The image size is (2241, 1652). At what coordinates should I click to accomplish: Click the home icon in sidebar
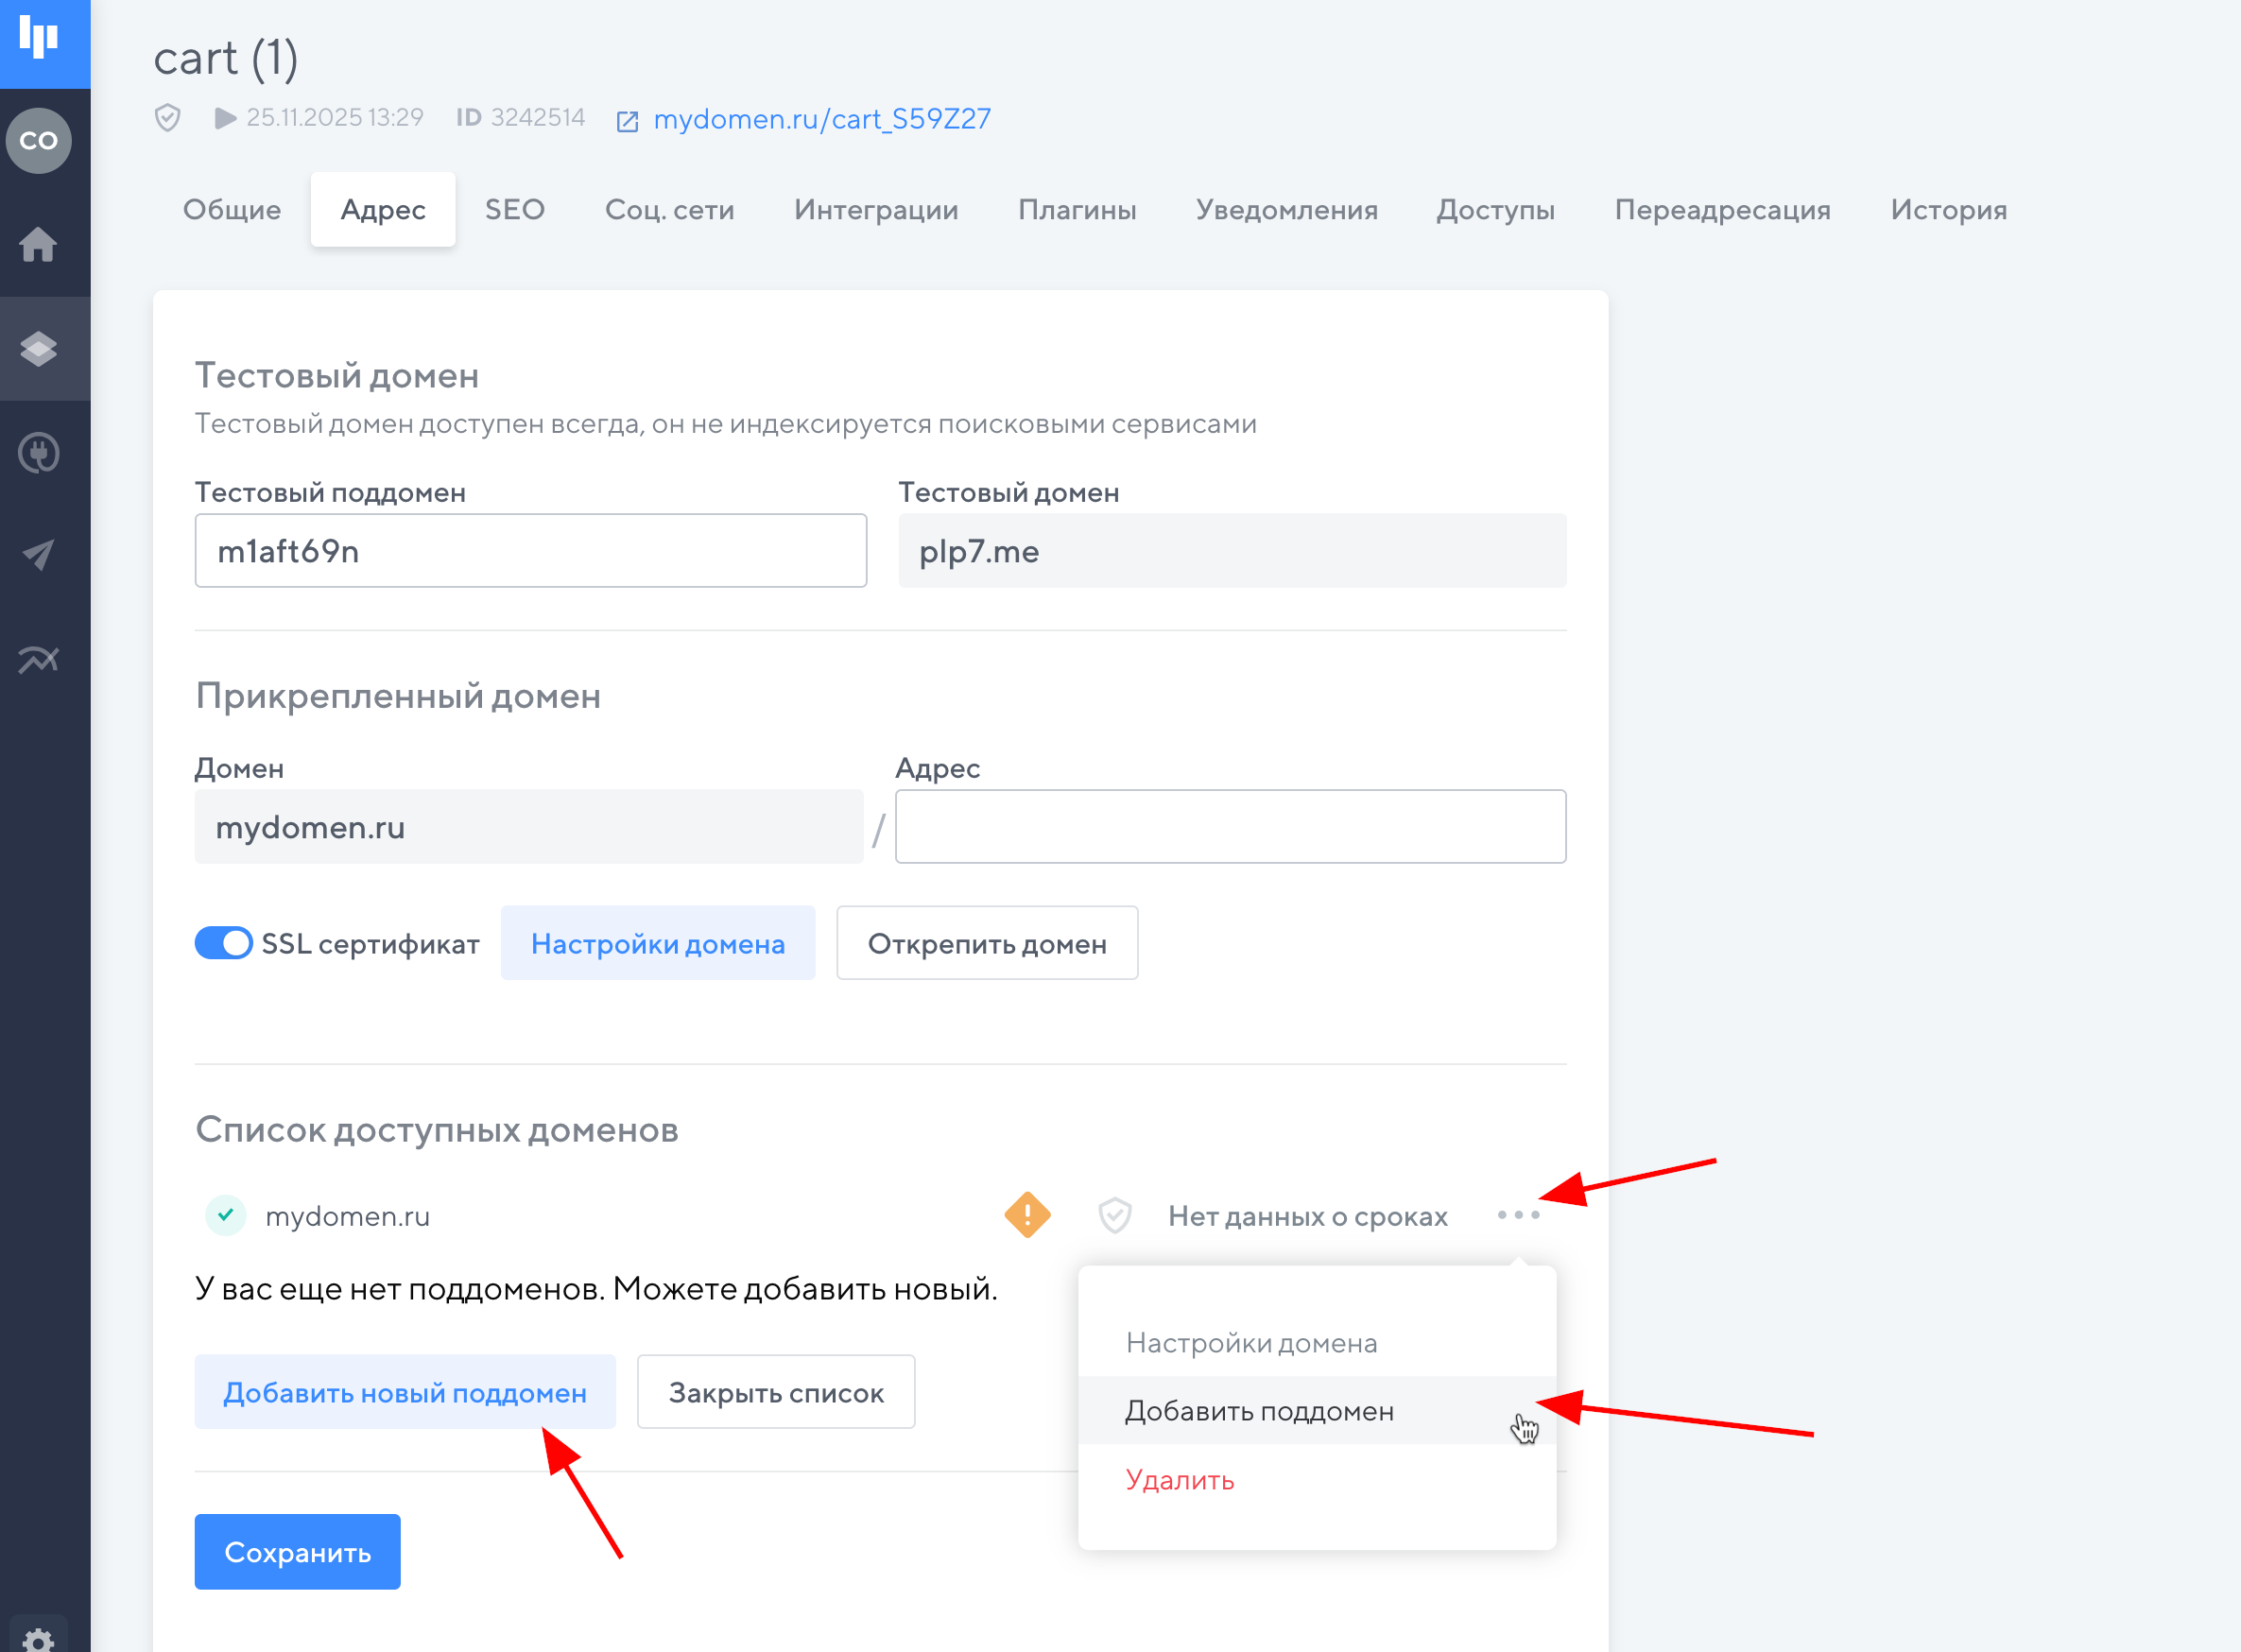click(39, 244)
